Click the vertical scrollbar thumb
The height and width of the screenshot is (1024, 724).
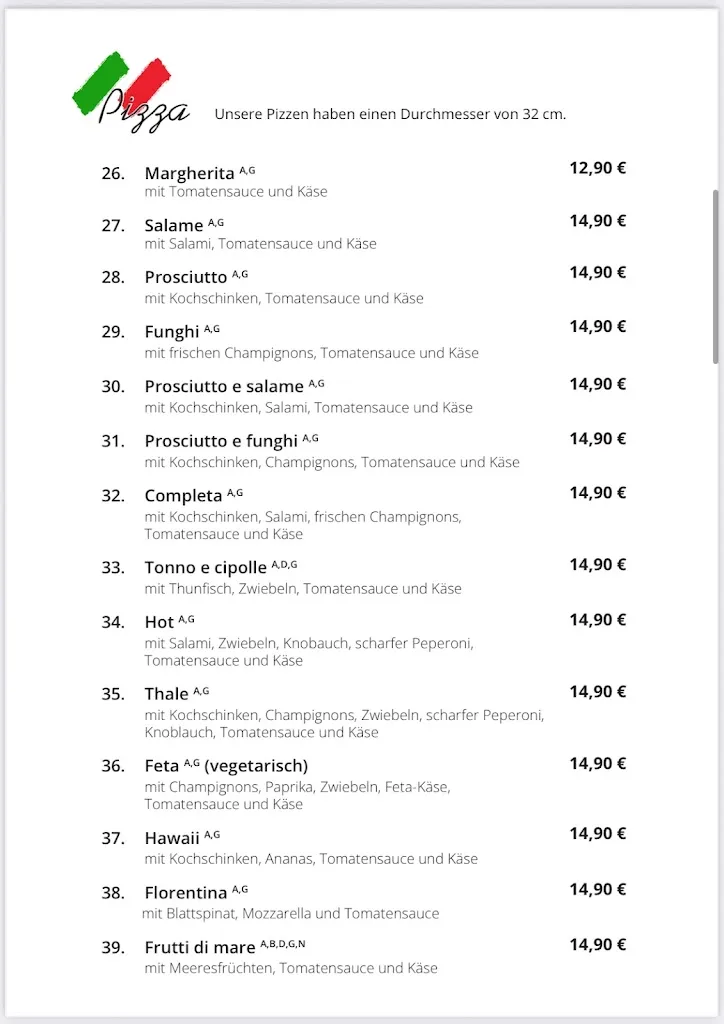click(715, 276)
